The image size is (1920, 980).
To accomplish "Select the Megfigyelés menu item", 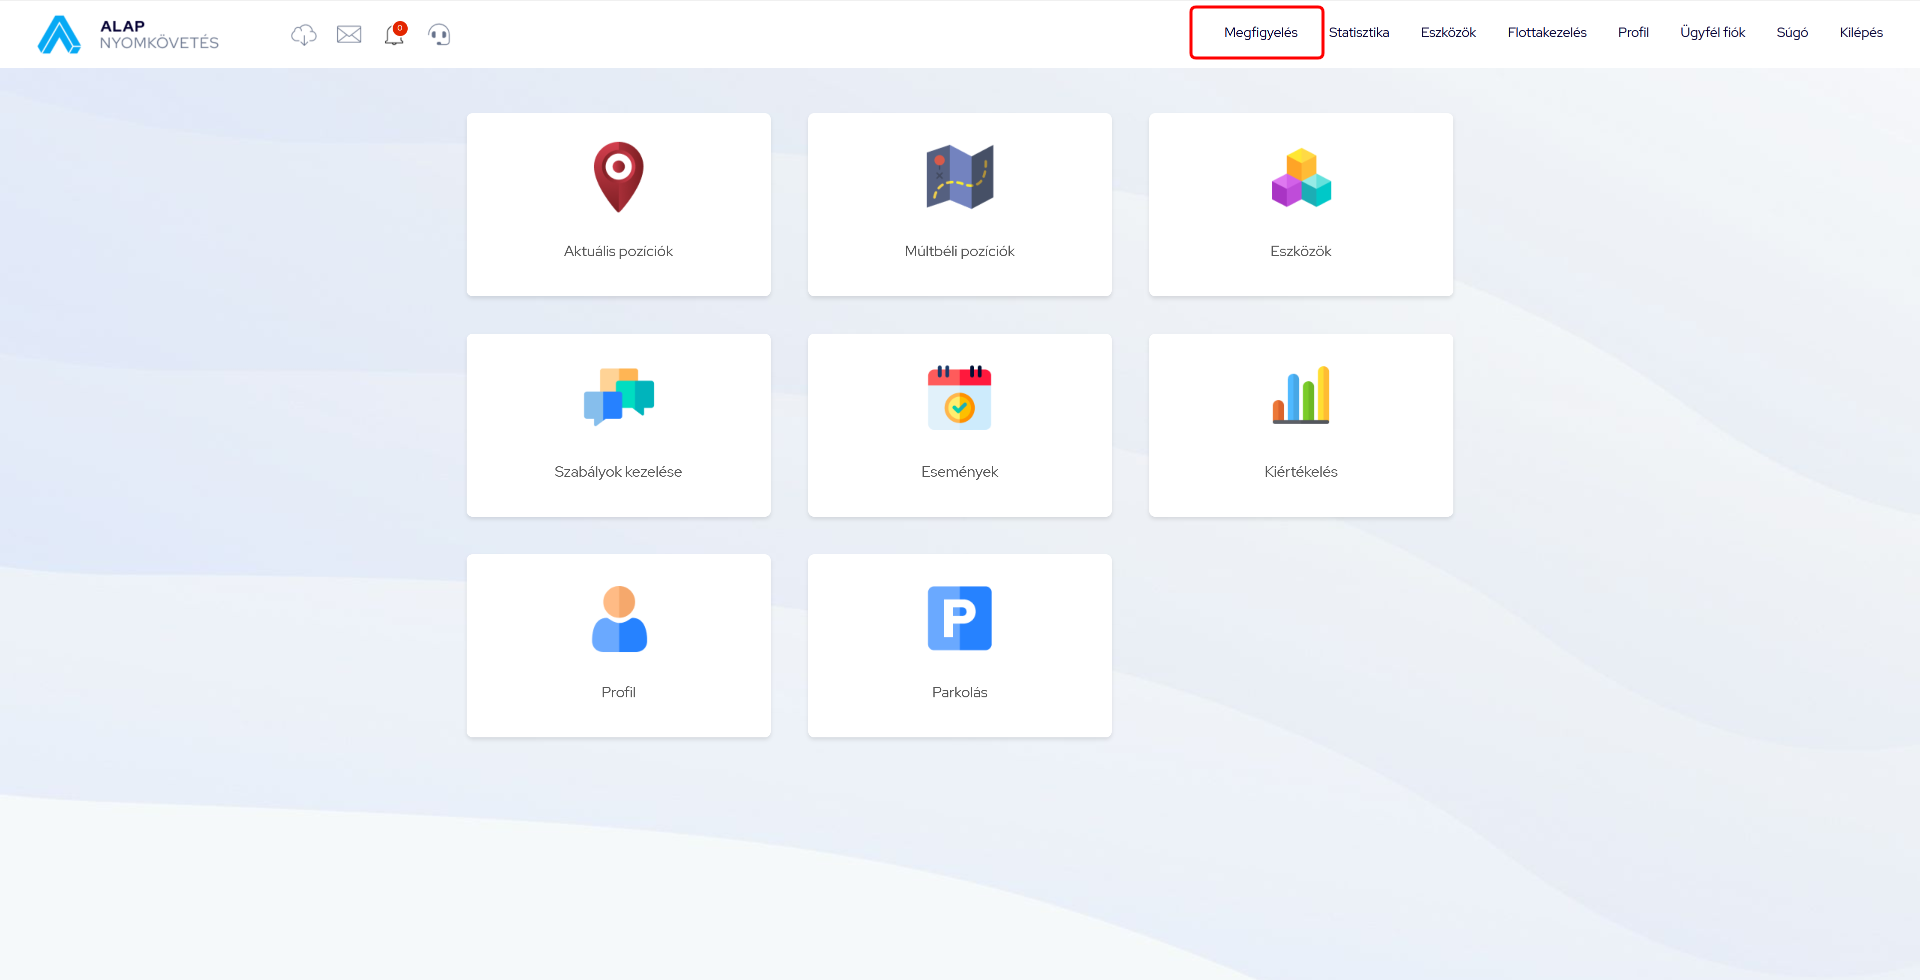I will [x=1260, y=33].
